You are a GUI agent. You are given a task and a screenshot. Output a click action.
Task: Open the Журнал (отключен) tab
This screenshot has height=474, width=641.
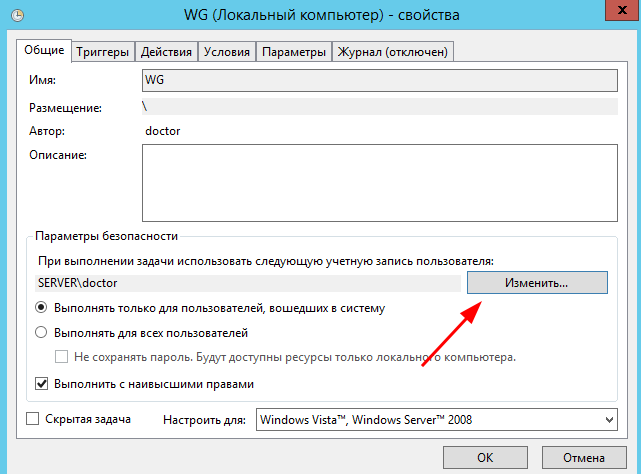(x=393, y=52)
